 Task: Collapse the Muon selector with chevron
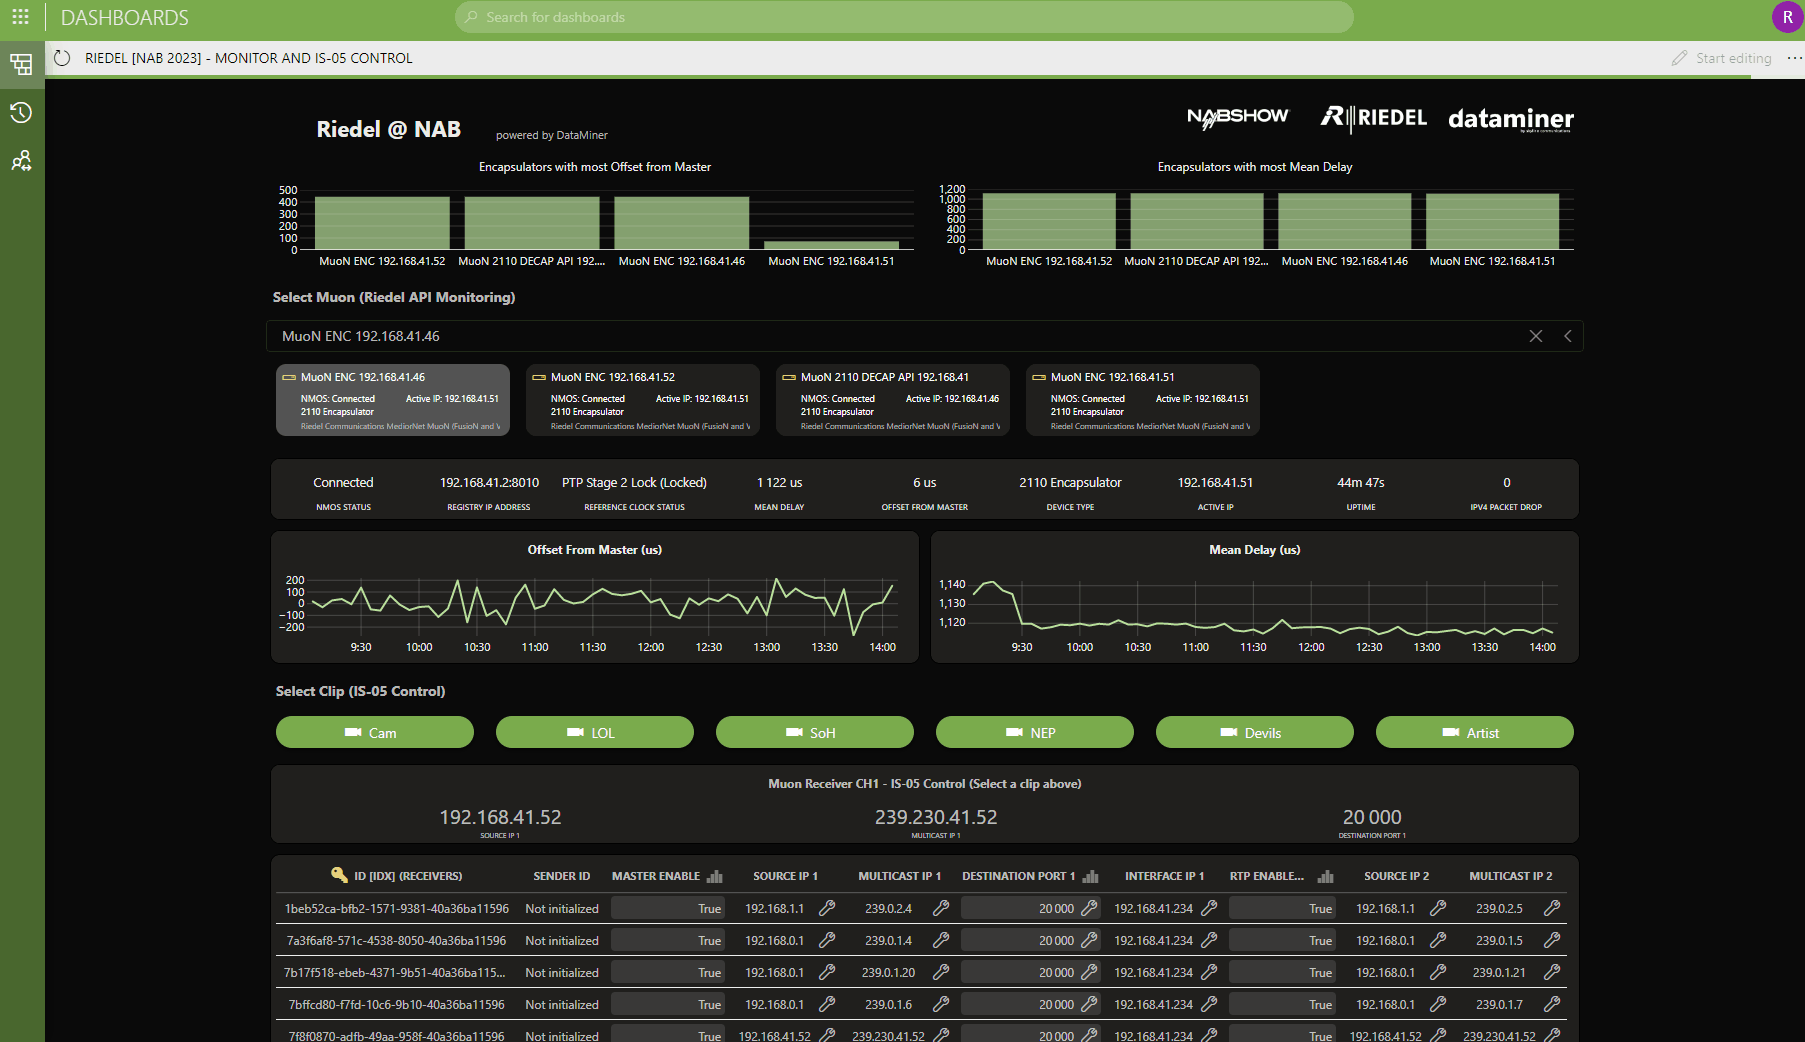click(x=1568, y=336)
